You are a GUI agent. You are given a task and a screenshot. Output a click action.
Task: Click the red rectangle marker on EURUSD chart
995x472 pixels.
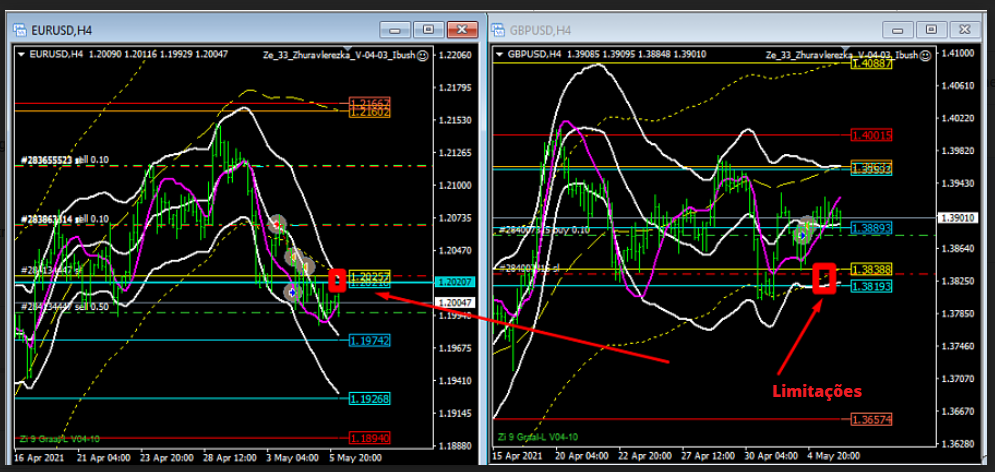click(337, 281)
